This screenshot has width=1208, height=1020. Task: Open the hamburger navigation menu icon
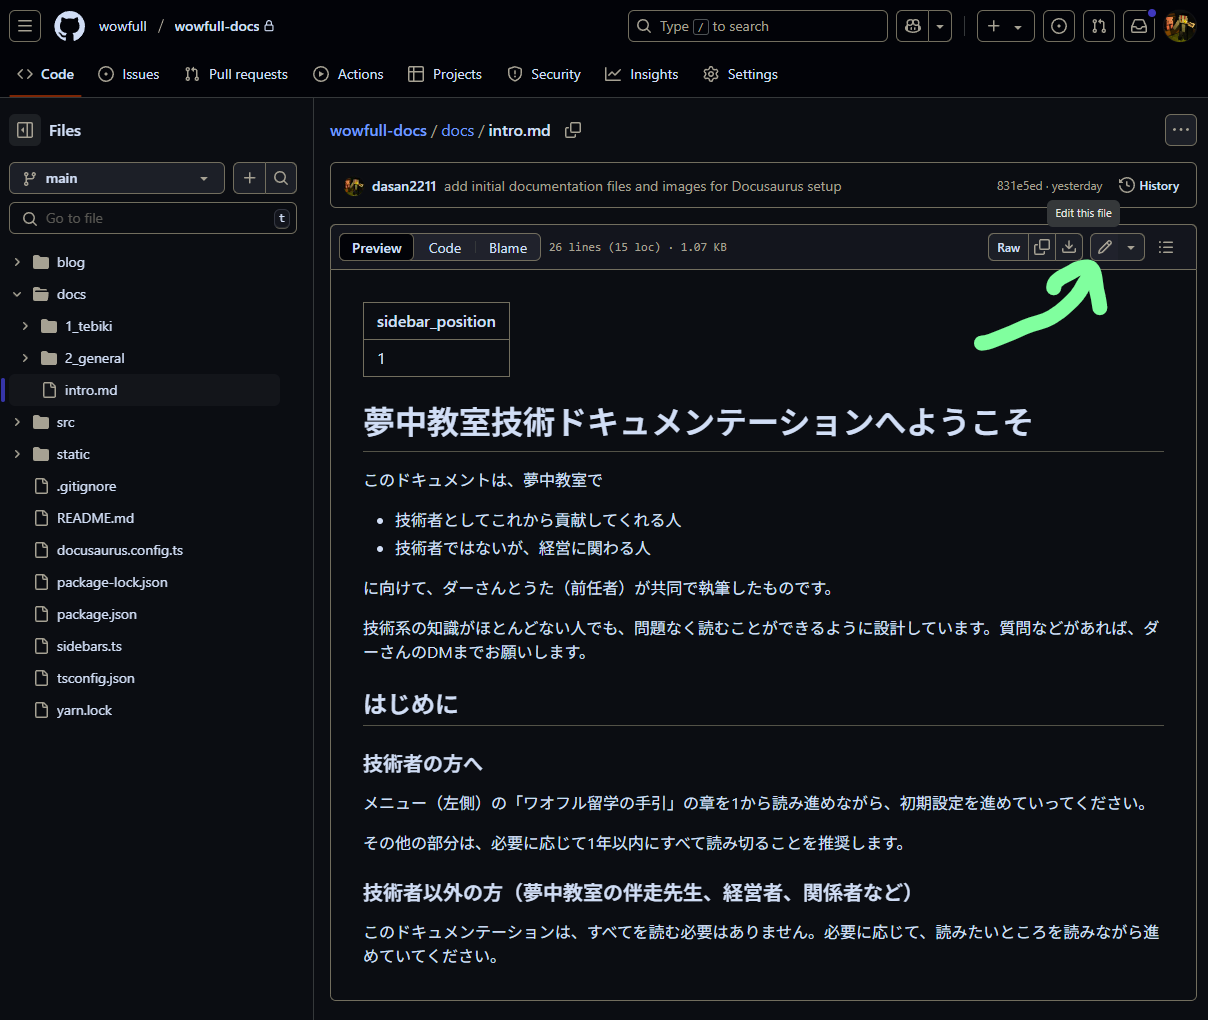tap(24, 25)
